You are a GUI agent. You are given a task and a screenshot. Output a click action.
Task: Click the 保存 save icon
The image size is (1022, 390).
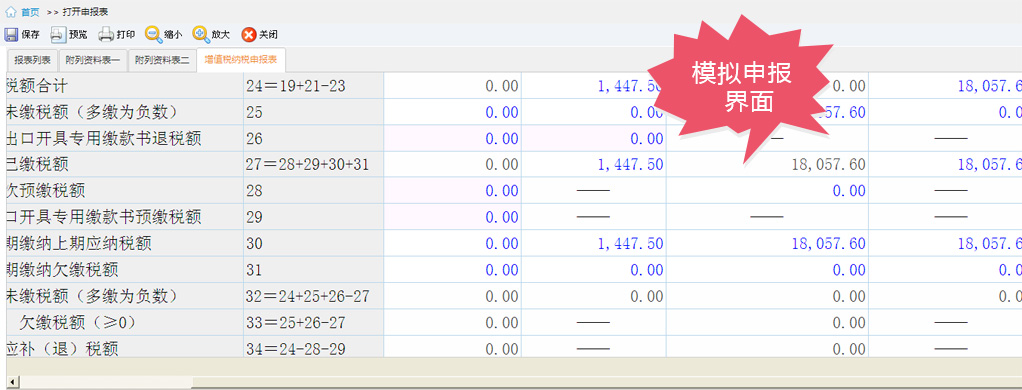(11, 35)
